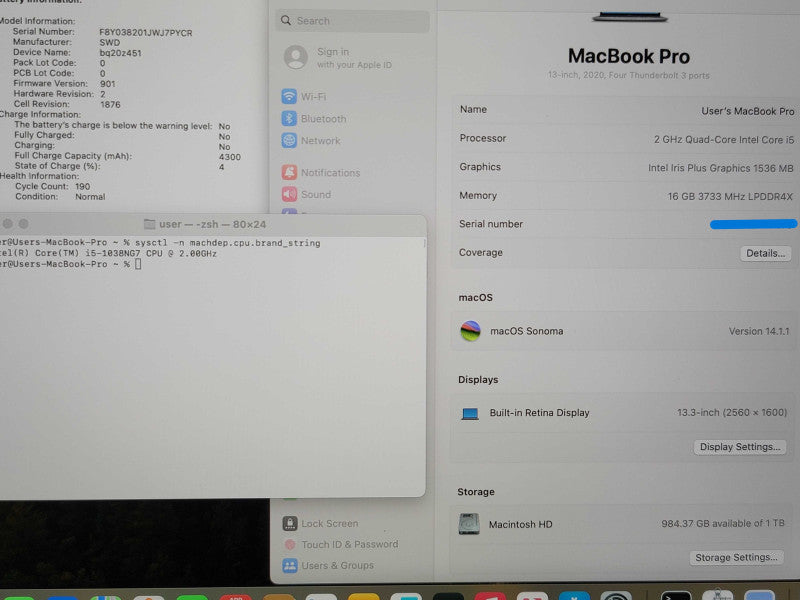Click 'Macintosh HD' storage name

(520, 524)
